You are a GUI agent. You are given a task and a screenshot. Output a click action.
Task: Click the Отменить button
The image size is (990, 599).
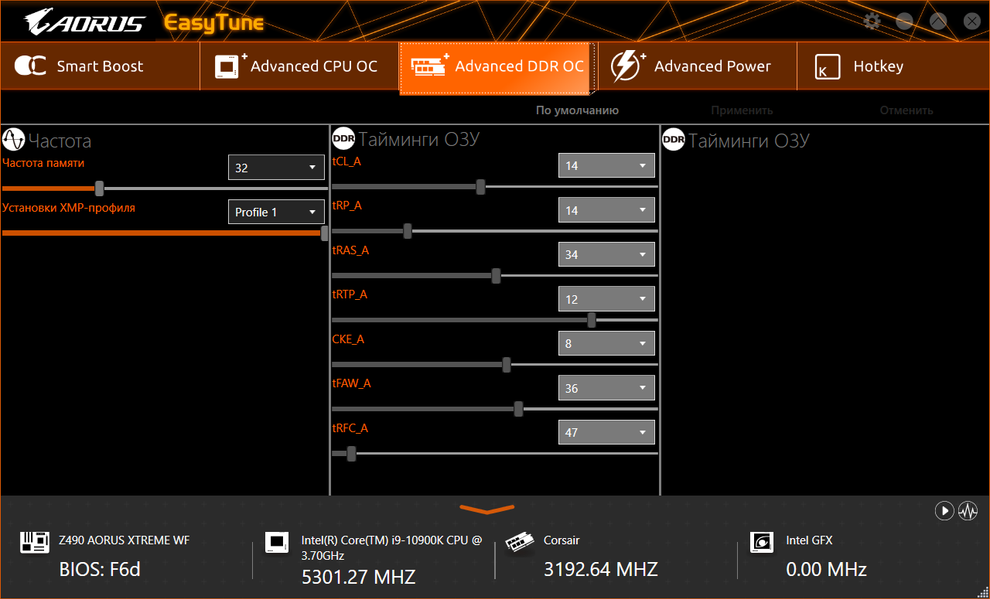pos(906,110)
